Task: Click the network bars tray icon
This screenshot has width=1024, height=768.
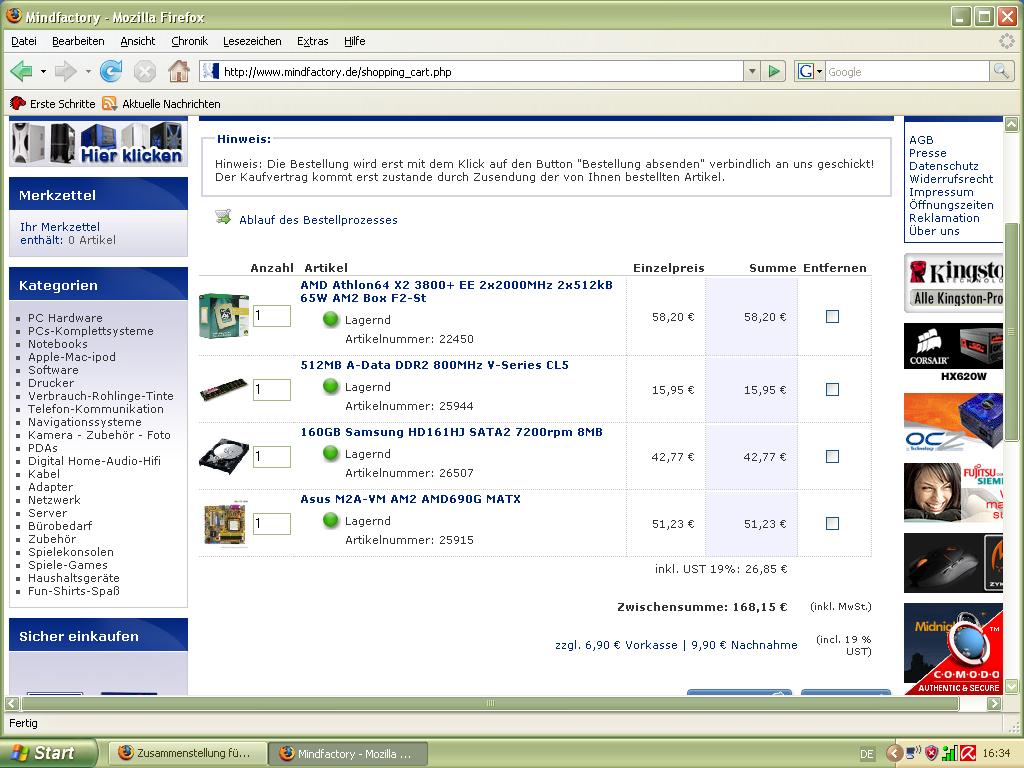Action: 950,753
